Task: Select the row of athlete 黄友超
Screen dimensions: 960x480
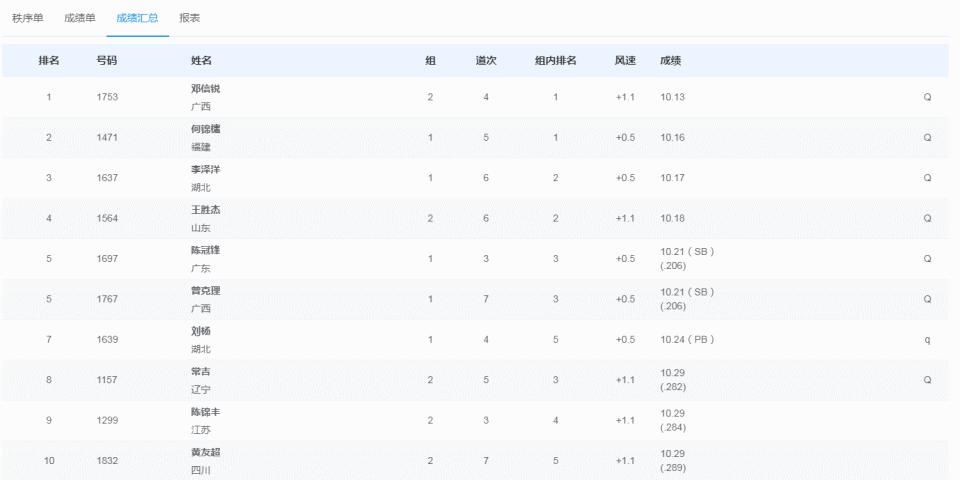Action: [x=205, y=452]
